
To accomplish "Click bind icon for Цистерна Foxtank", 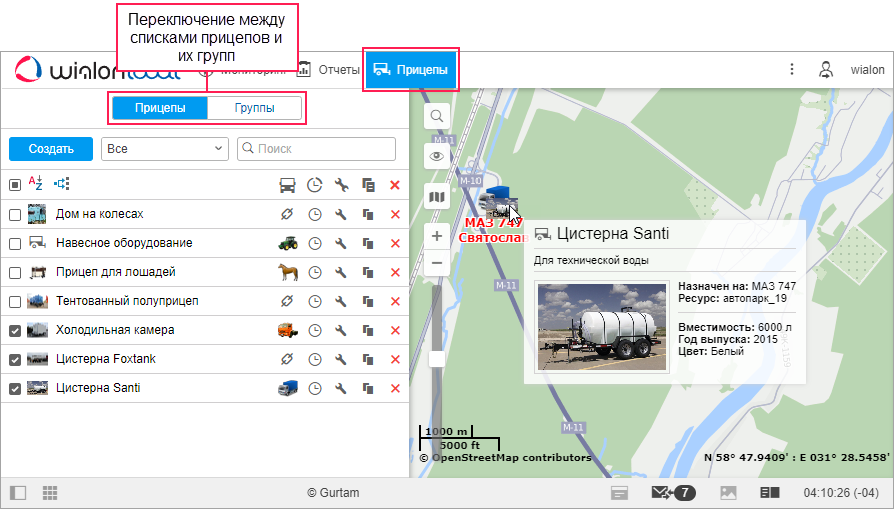I will [287, 359].
